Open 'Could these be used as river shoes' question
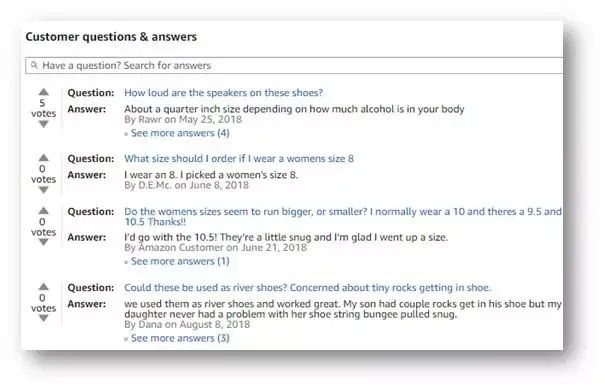Image resolution: width=605 pixels, height=392 pixels. coord(308,288)
